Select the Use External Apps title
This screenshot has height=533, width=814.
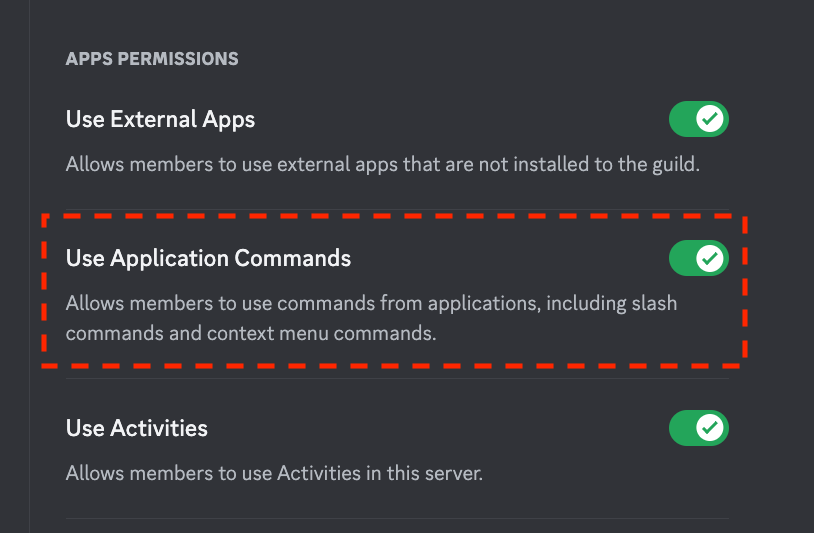[x=160, y=120]
